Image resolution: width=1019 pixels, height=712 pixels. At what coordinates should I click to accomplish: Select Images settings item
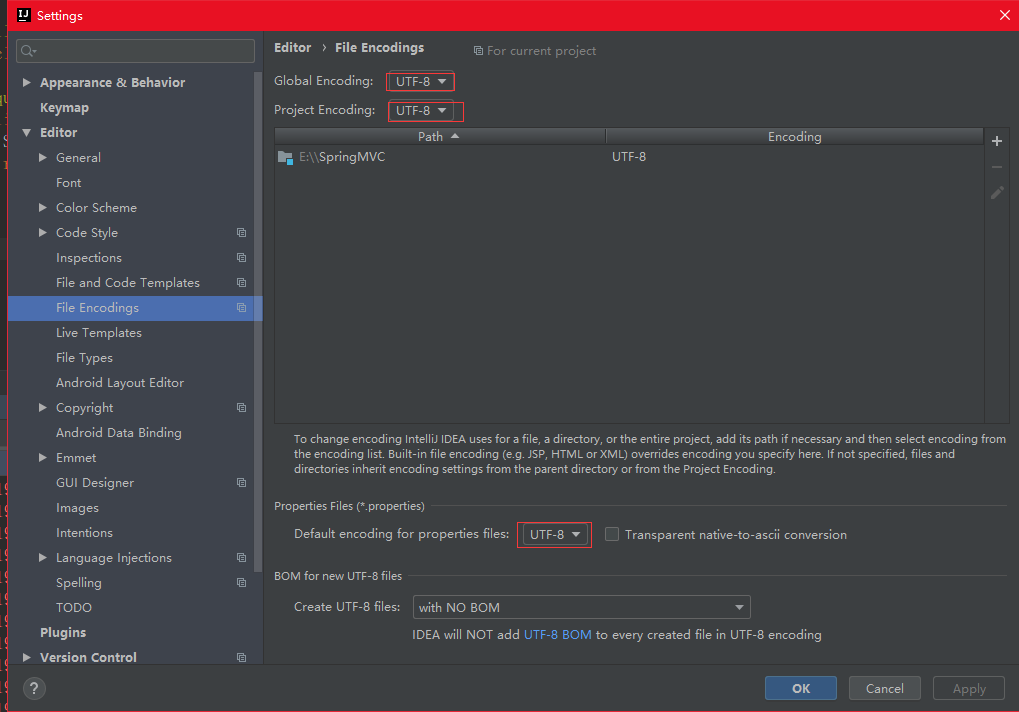77,508
